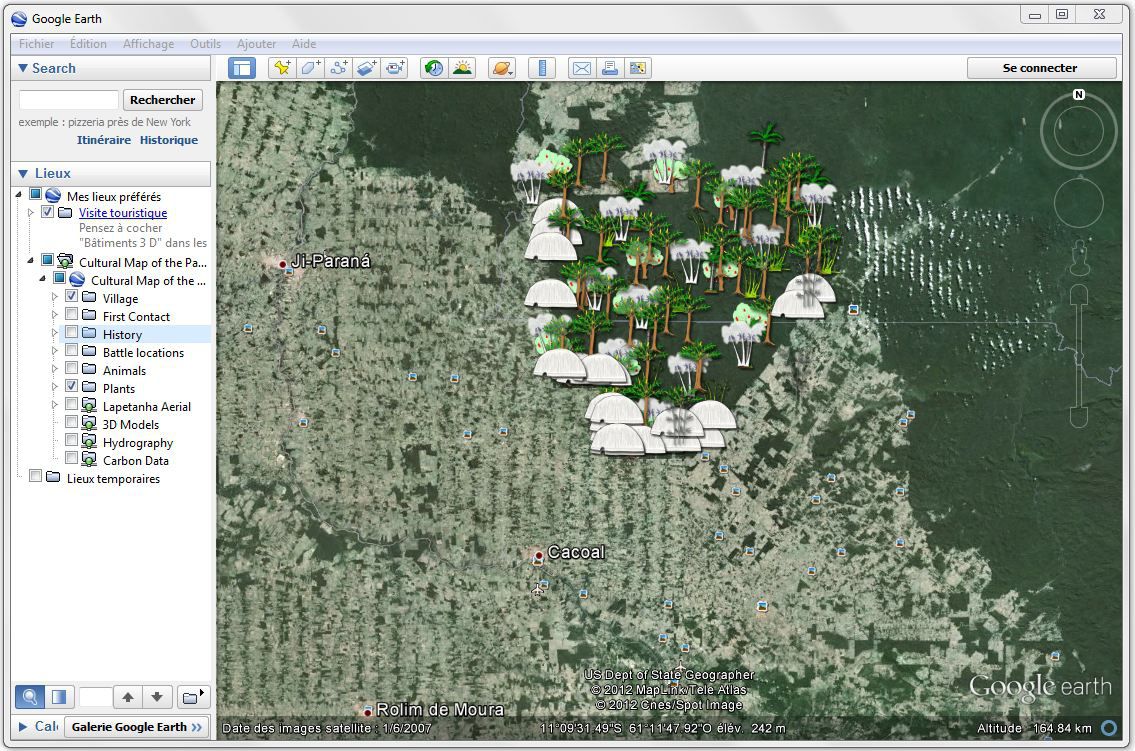This screenshot has width=1135, height=751.
Task: Click the Rolim de Moura city marker
Action: (368, 712)
